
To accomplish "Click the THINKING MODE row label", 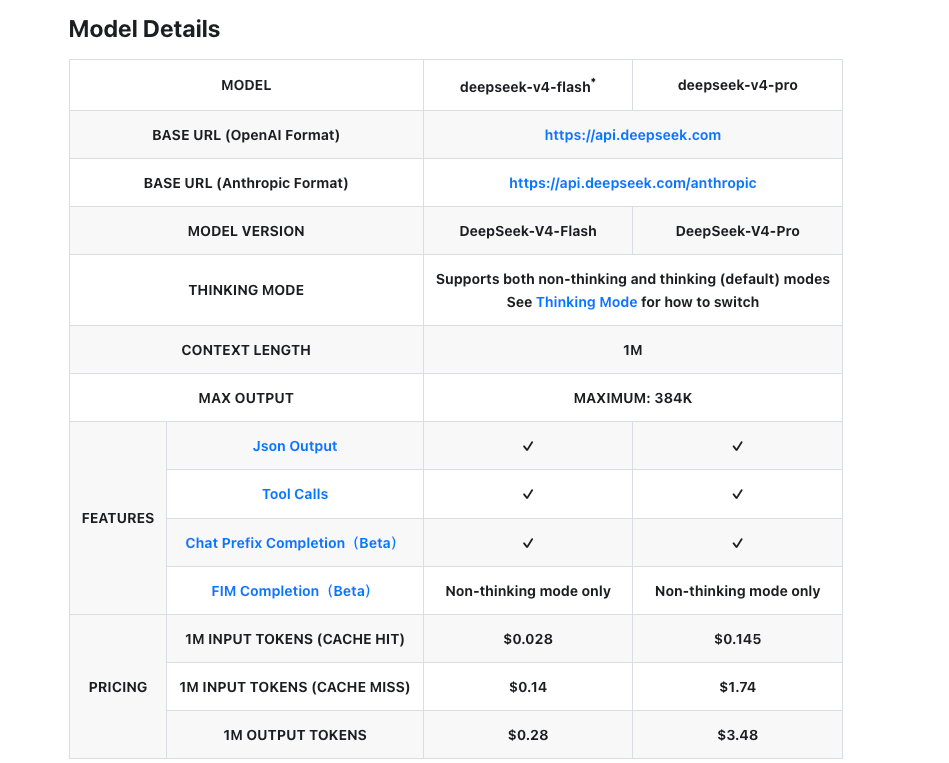I will pos(246,290).
